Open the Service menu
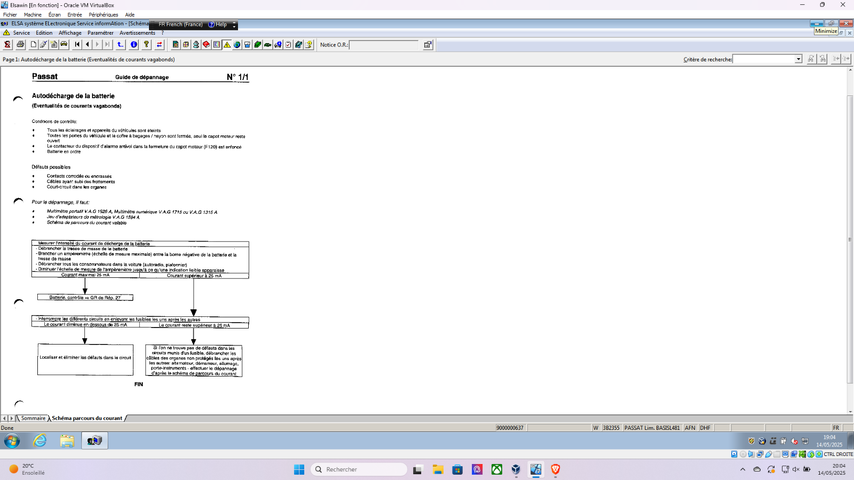This screenshot has height=480, width=854. 21,33
